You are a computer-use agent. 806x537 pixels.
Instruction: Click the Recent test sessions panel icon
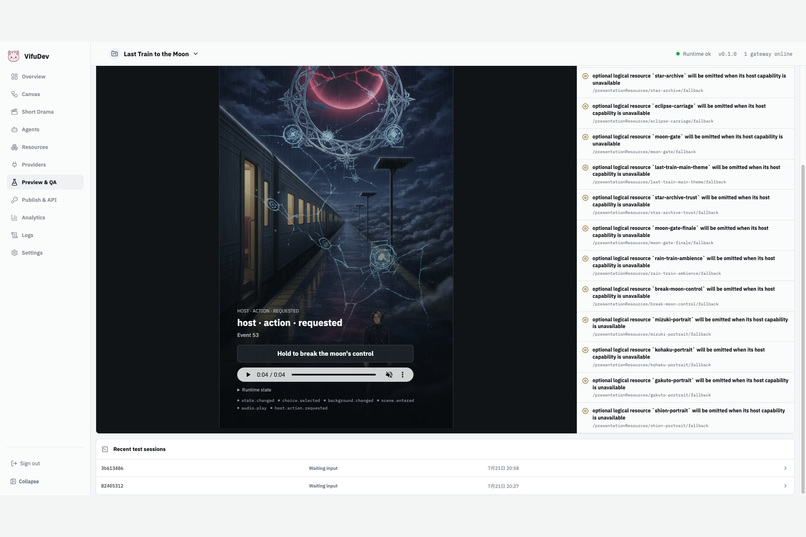coord(105,449)
